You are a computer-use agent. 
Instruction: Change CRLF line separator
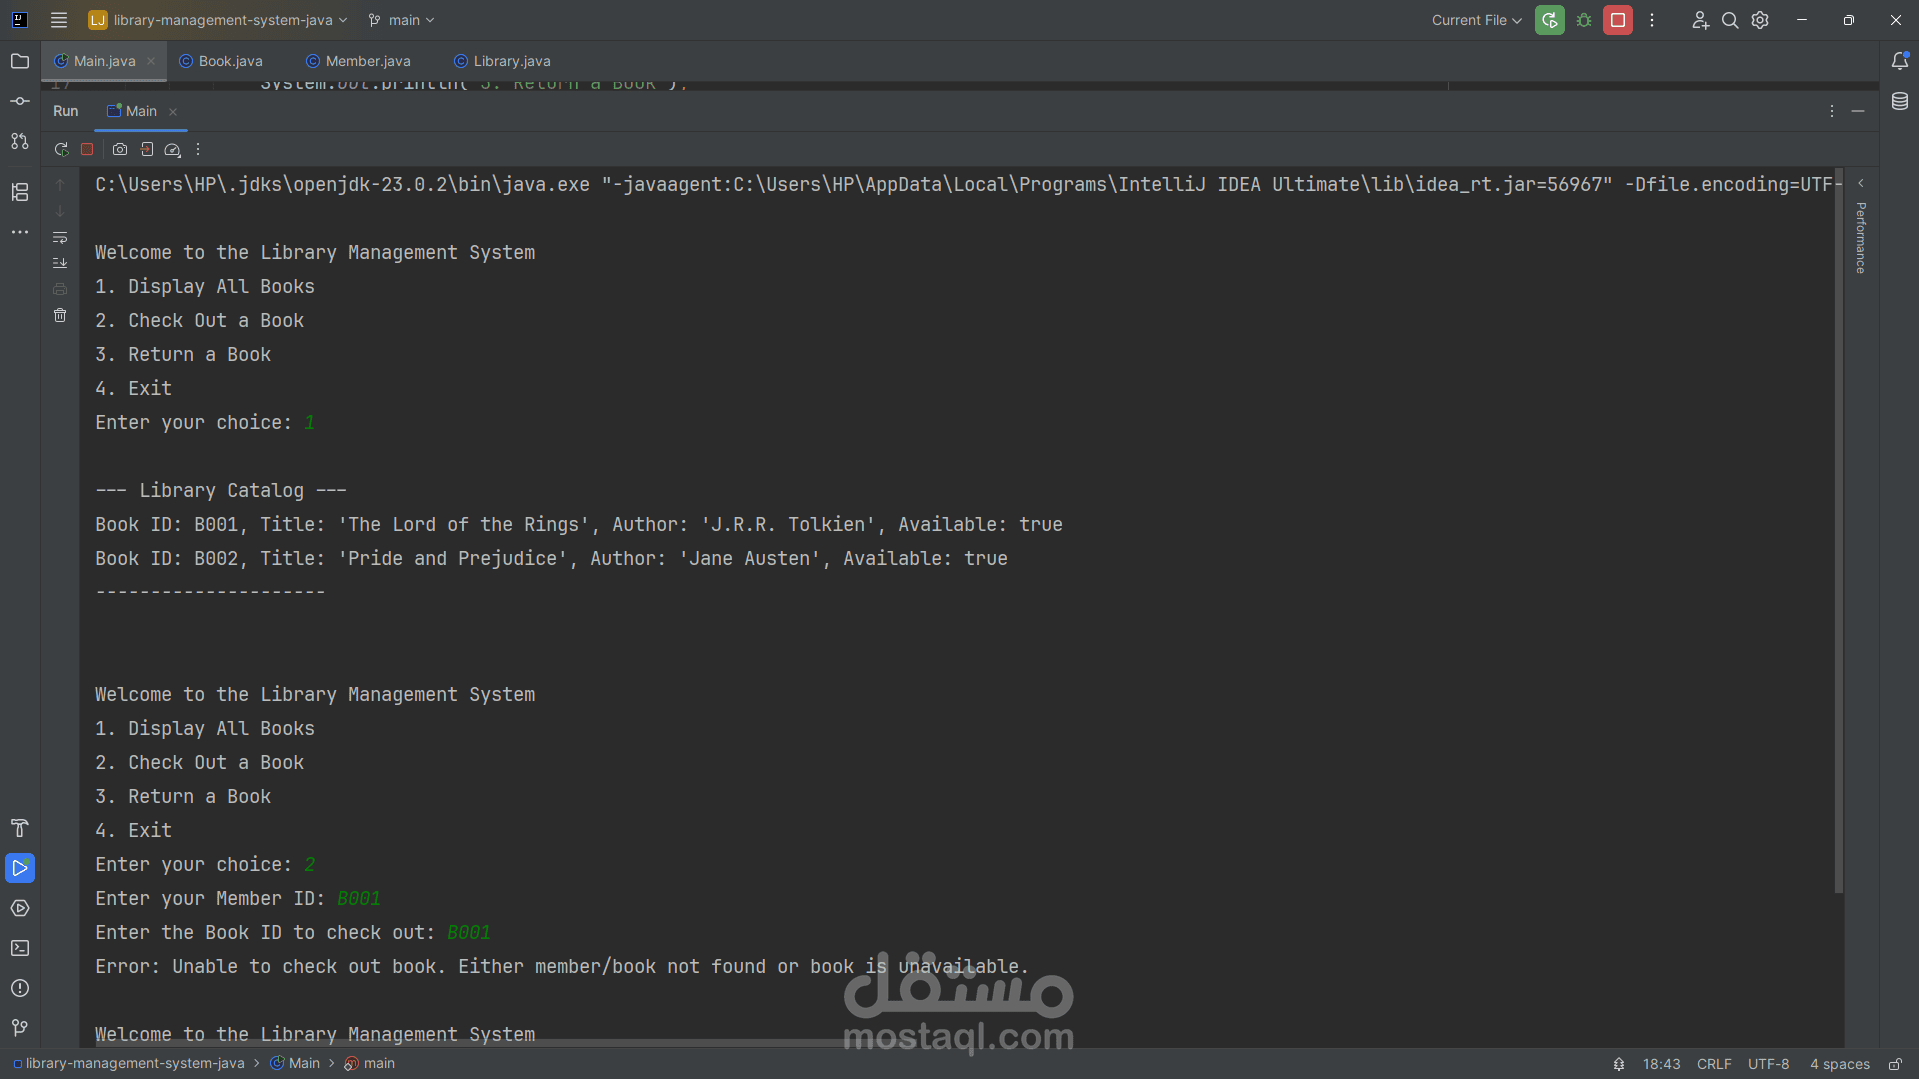point(1714,1064)
